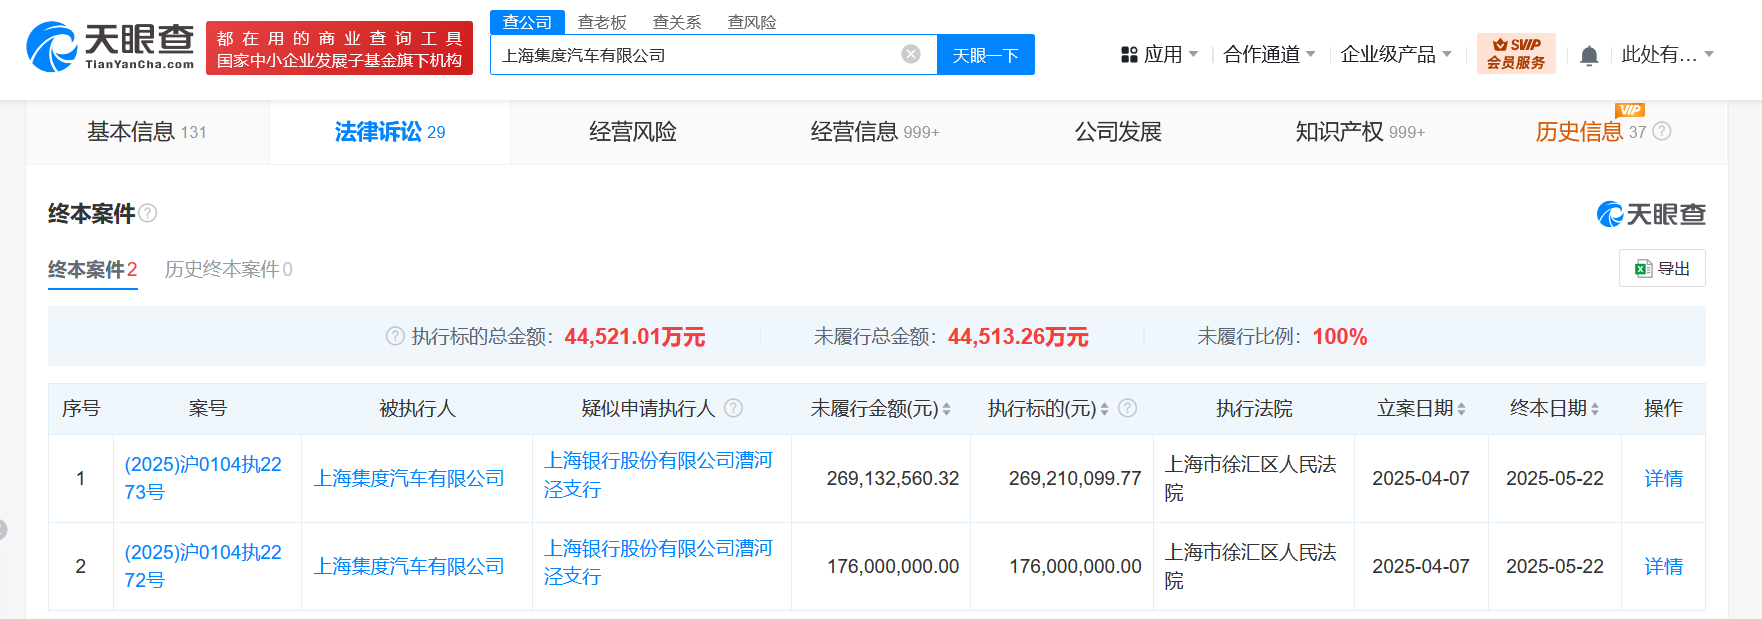
Task: Click the 未履行比例 100% value
Action: point(1340,337)
